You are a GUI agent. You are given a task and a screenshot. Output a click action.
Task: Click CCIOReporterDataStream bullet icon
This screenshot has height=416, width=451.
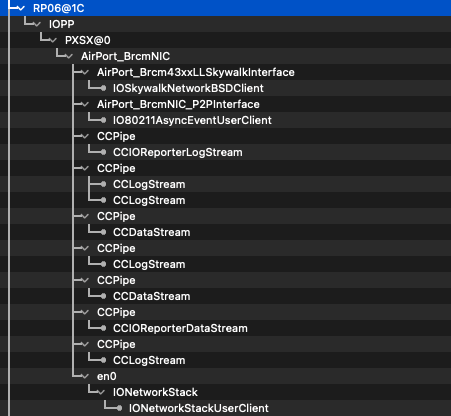(x=103, y=328)
